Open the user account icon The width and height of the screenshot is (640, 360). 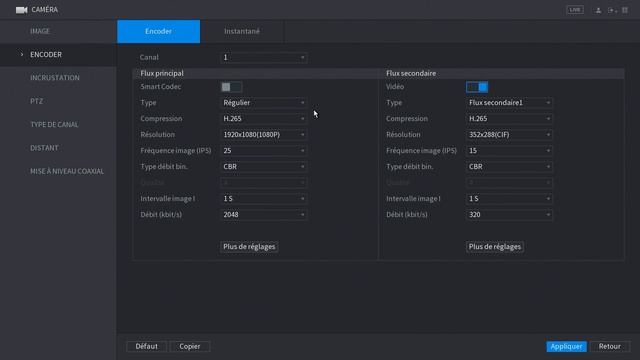[x=598, y=10]
